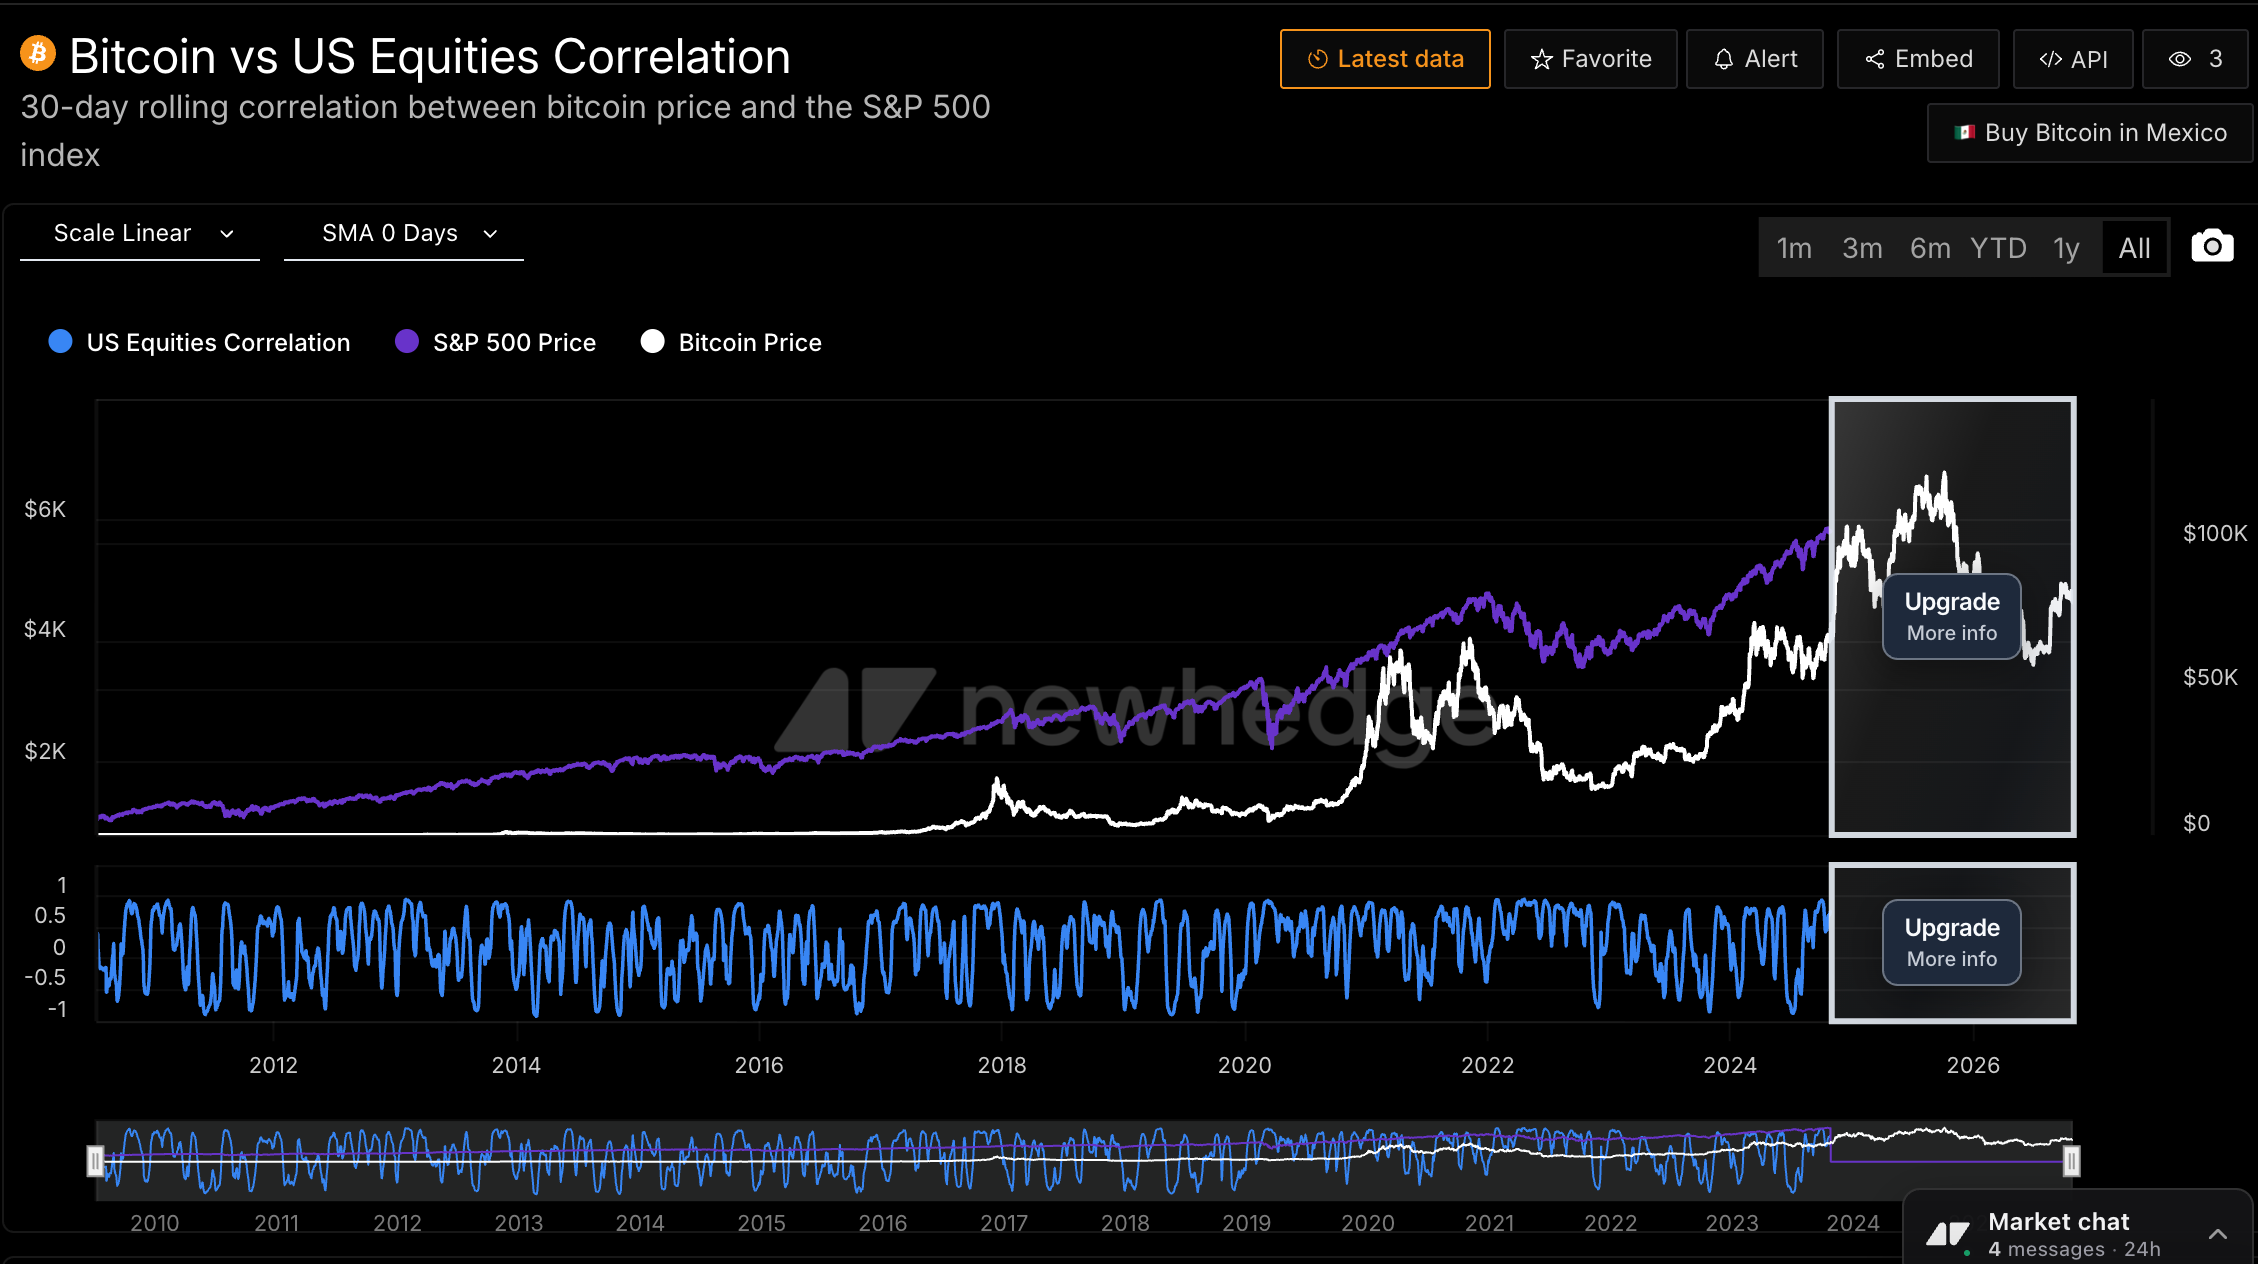This screenshot has height=1264, width=2258.
Task: Toggle Bitcoin Price series
Action: pyautogui.click(x=731, y=343)
